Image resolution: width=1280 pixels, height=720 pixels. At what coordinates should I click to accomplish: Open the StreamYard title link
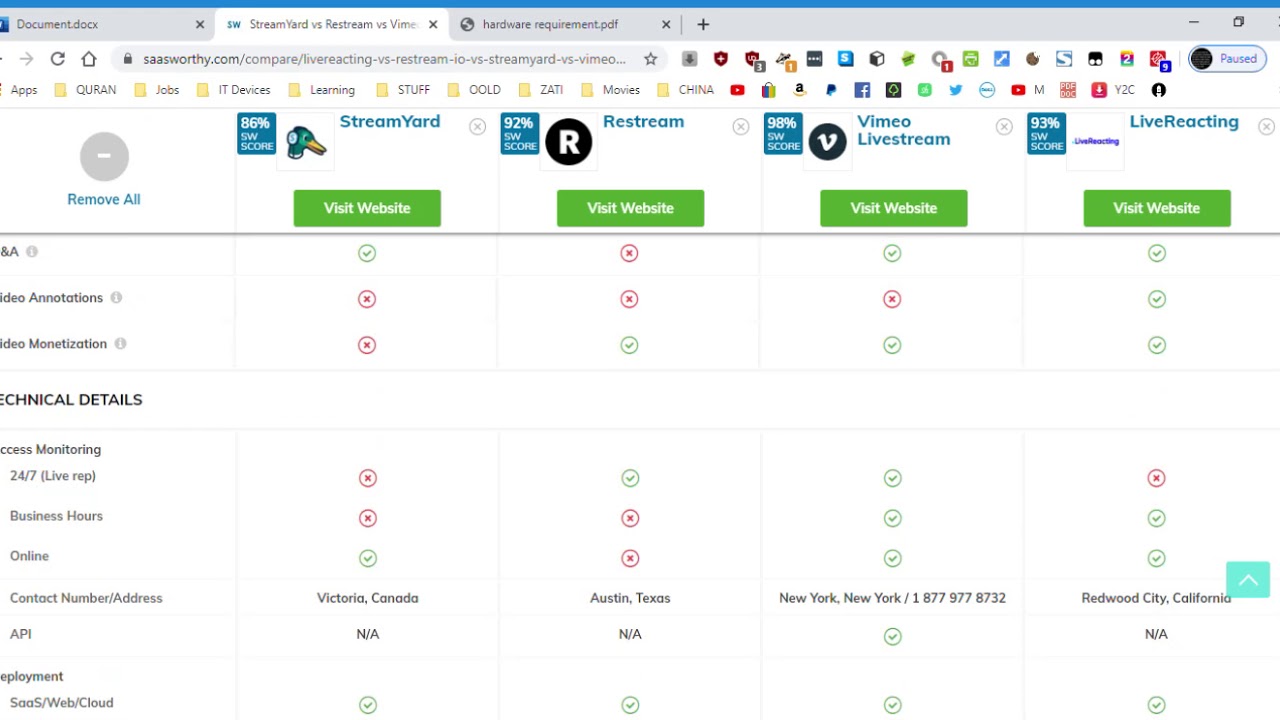390,122
